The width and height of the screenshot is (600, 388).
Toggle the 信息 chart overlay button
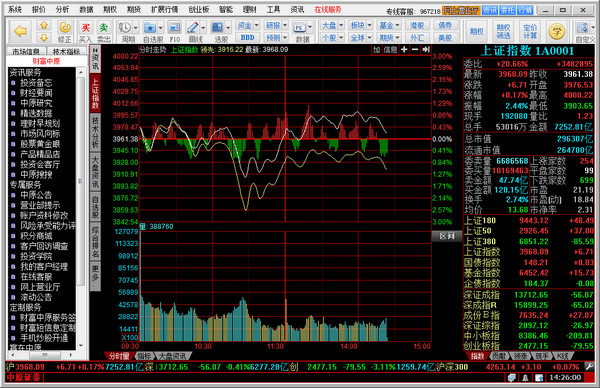[390, 49]
